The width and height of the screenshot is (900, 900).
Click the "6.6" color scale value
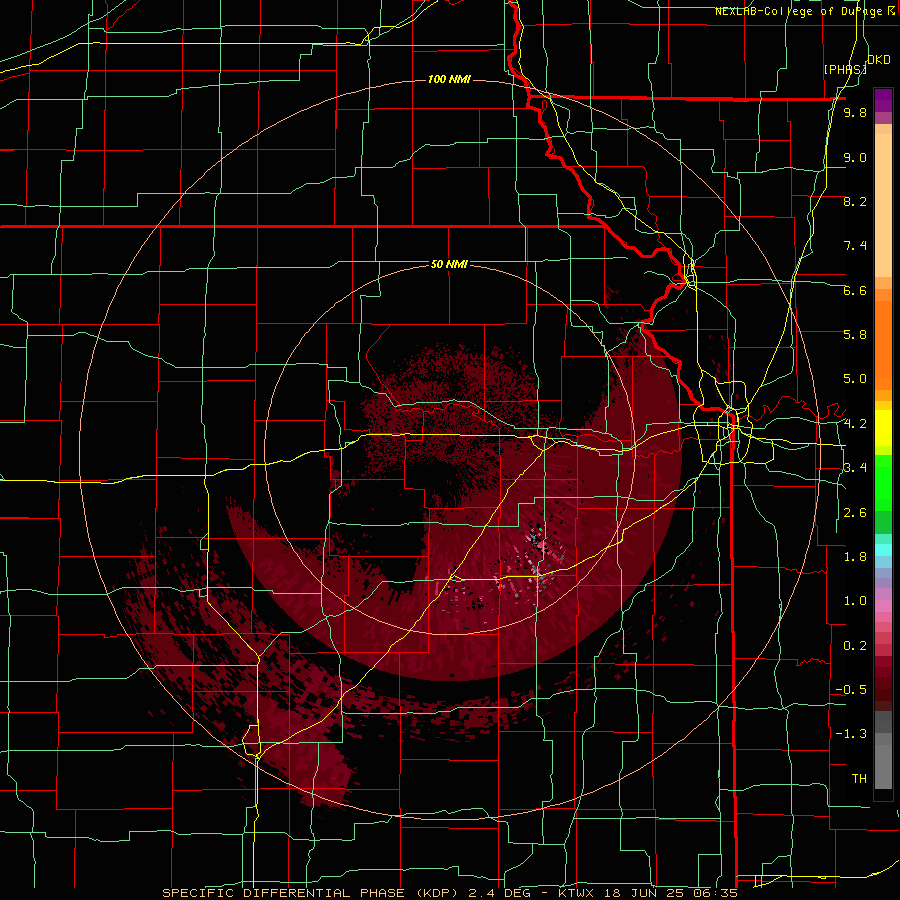coord(855,290)
